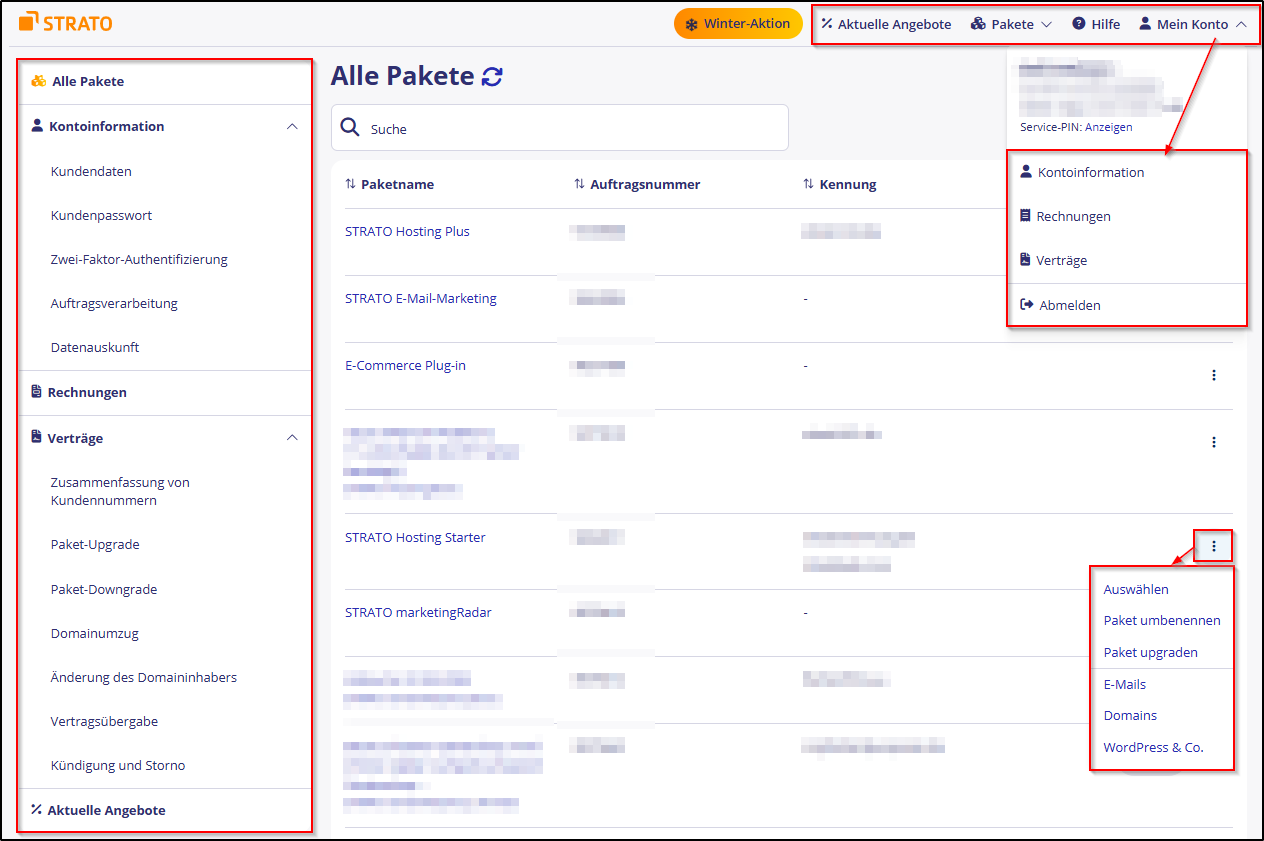This screenshot has width=1264, height=841.
Task: Click the STRATO logo
Action: click(x=66, y=22)
